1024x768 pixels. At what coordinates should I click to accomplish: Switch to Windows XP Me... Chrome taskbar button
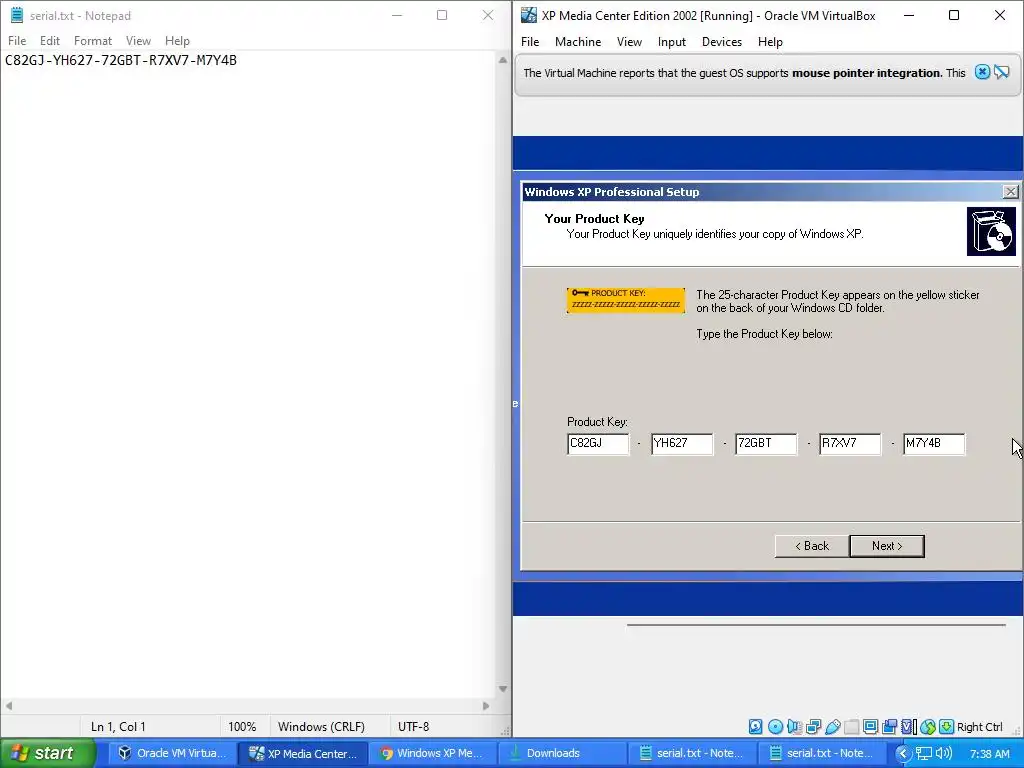432,753
